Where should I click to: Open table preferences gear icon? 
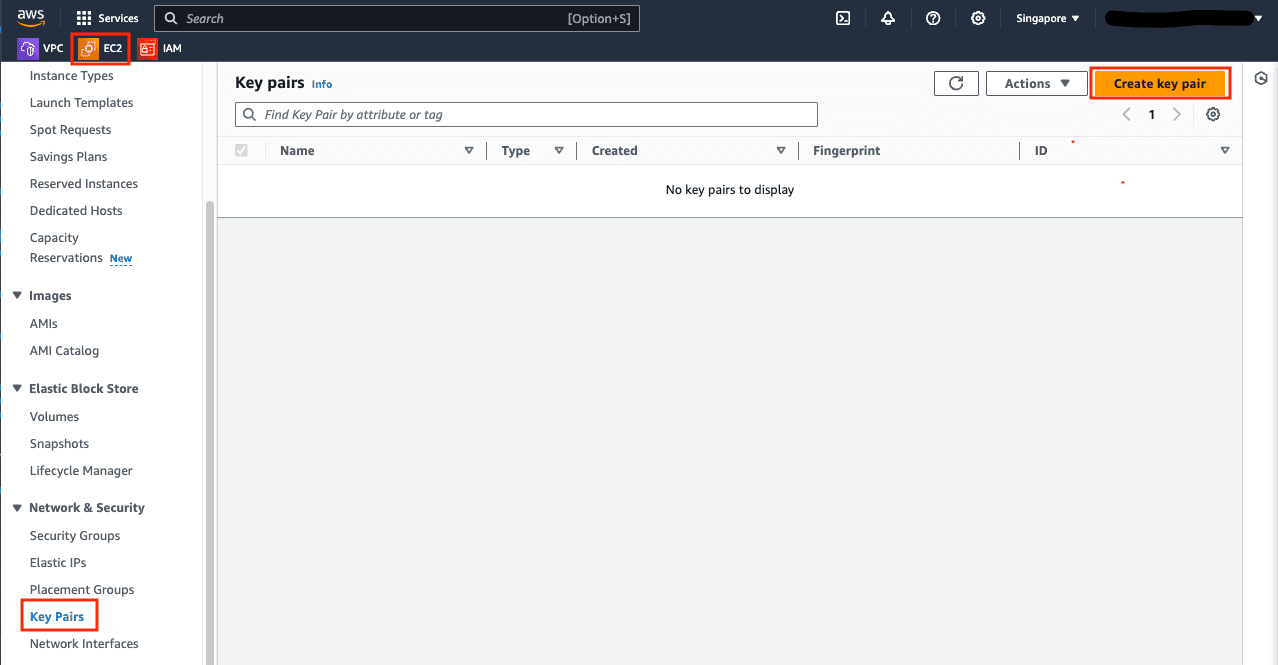1213,114
